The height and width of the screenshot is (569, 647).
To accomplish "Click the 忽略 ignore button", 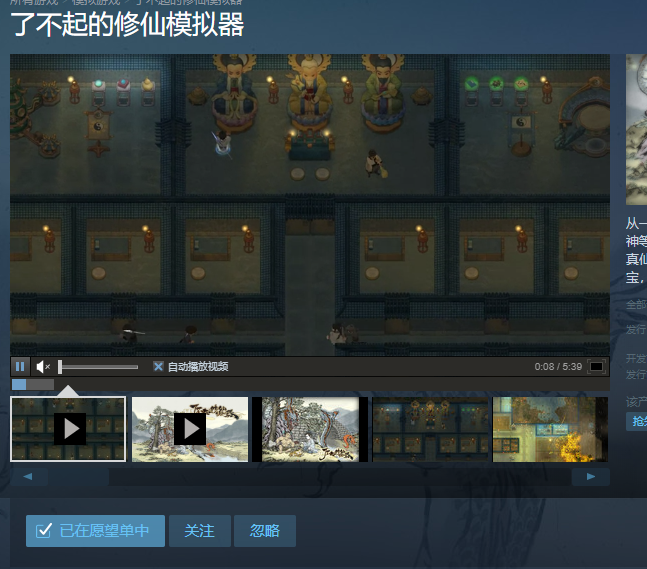I will 265,531.
